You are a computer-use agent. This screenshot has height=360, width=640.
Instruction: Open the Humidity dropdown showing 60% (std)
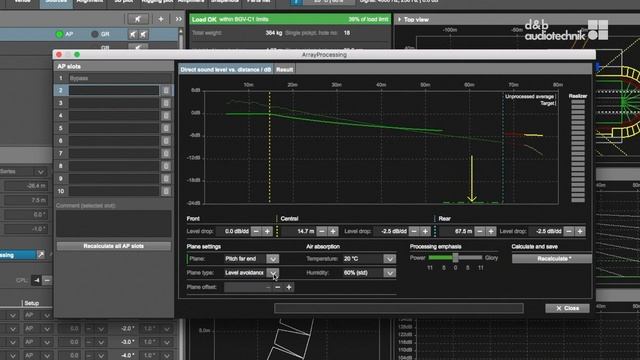[389, 273]
